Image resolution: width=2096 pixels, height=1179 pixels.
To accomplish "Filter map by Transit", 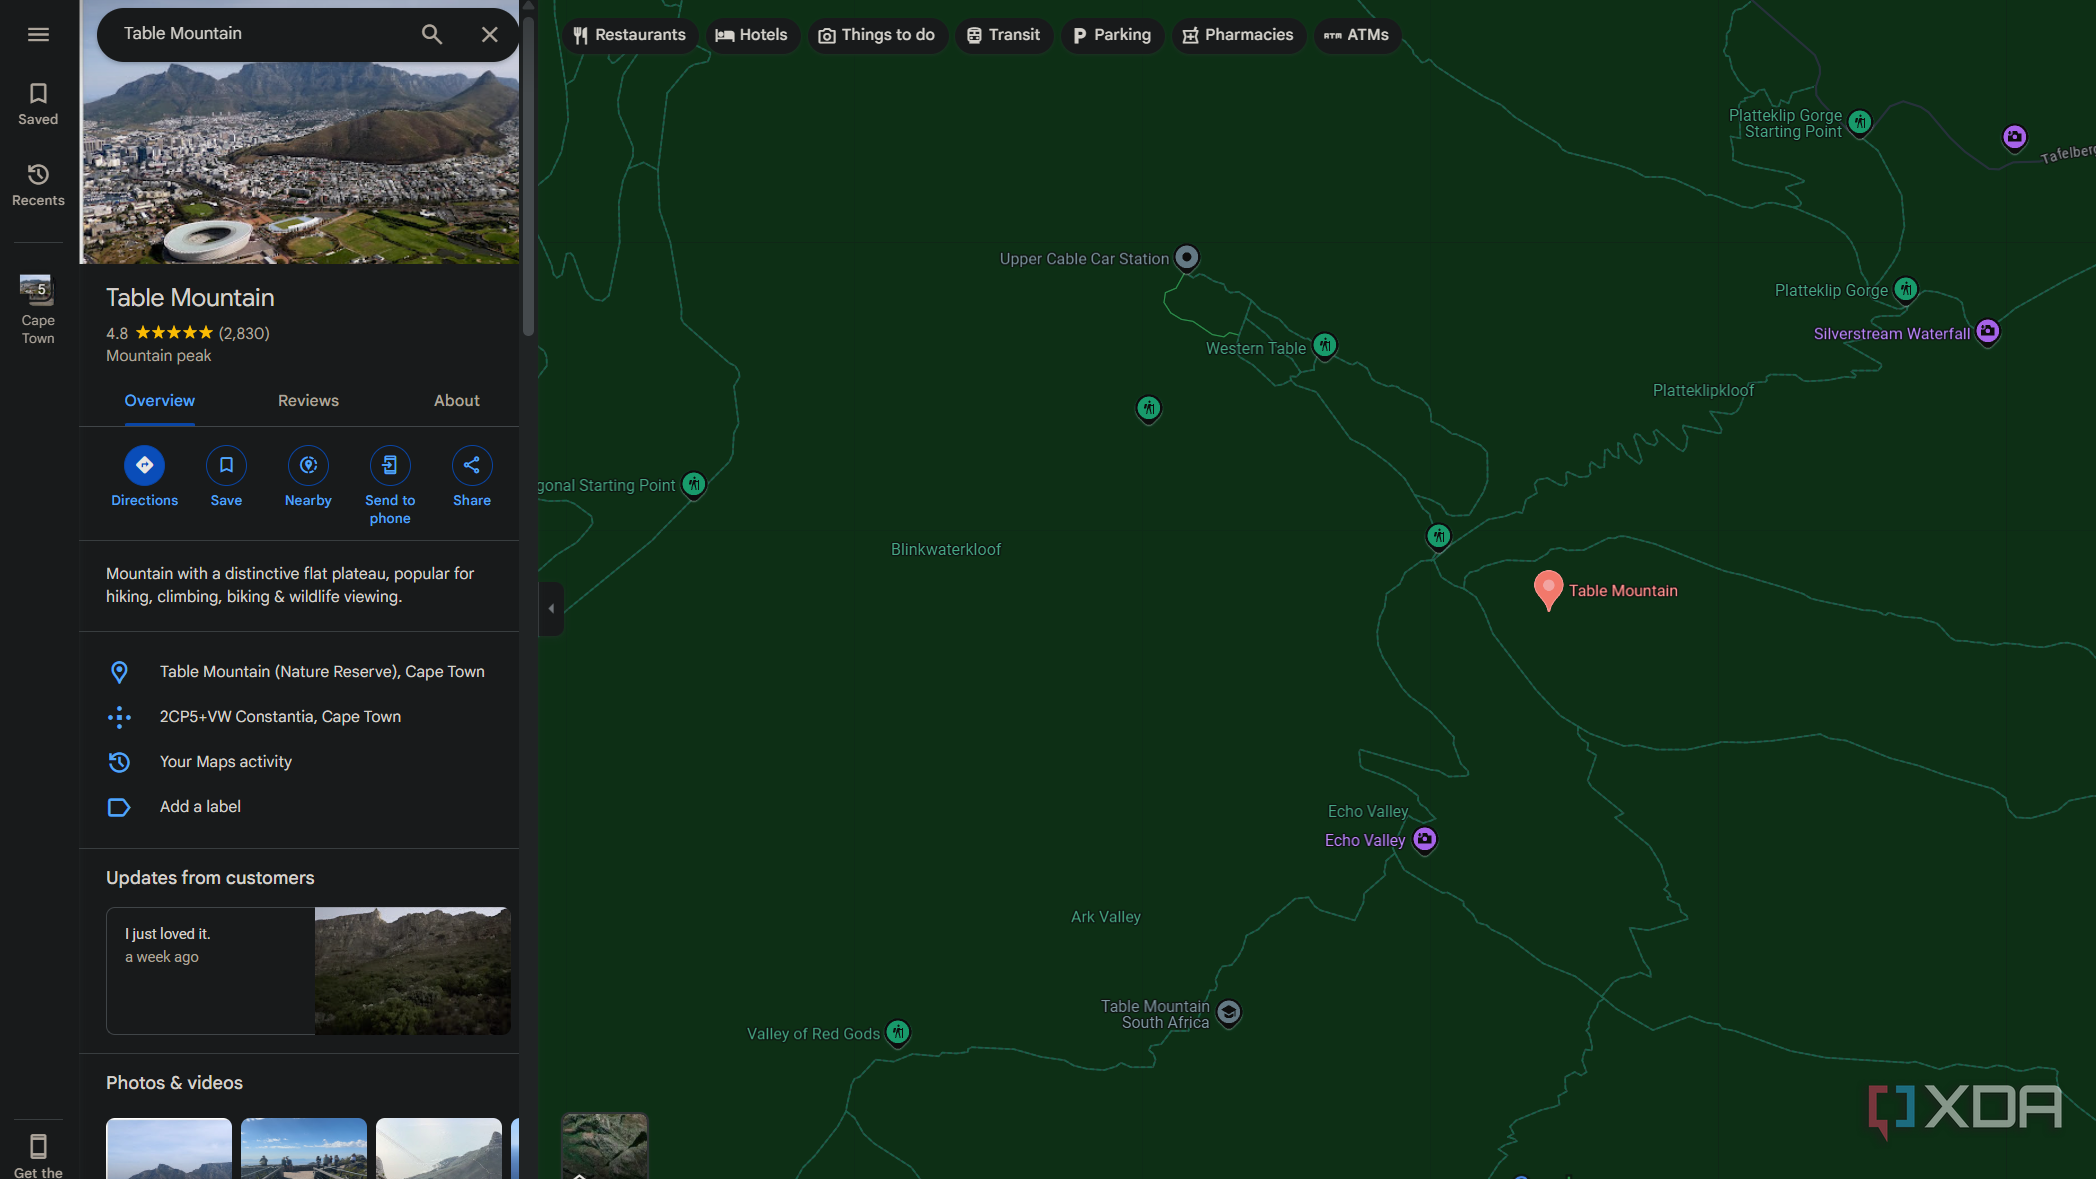I will click(x=1004, y=35).
